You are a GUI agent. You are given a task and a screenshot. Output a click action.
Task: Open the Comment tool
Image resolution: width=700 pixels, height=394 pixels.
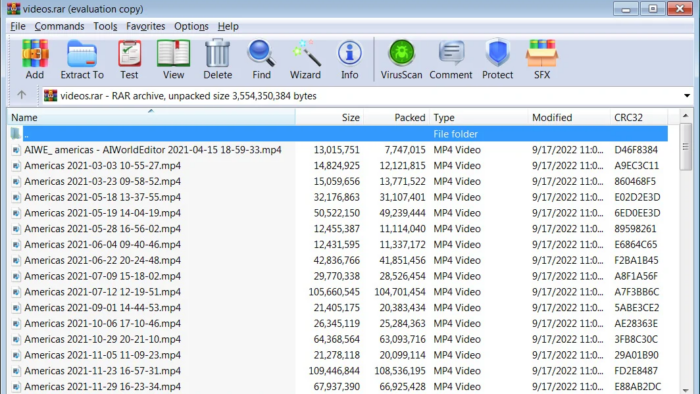(451, 59)
